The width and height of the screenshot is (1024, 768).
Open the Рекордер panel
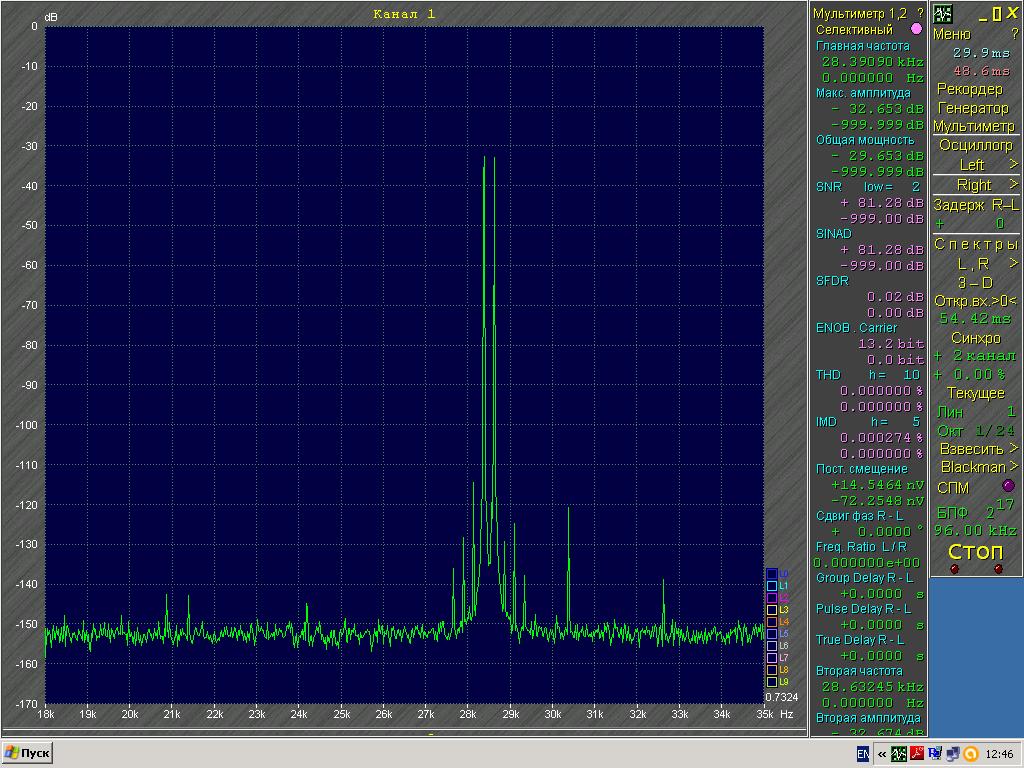[969, 89]
